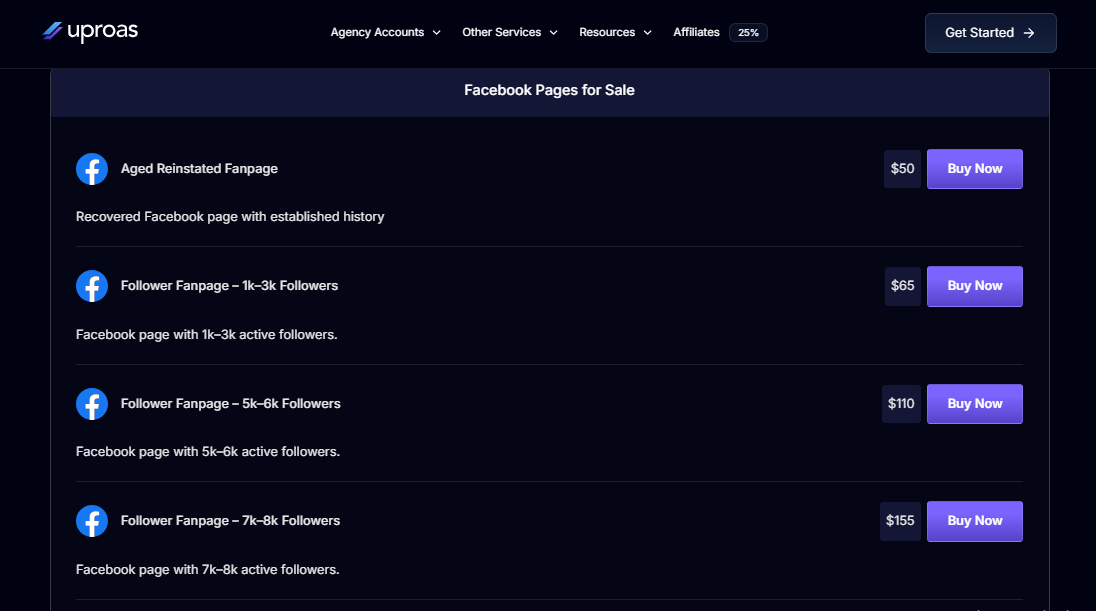Buy the Aged Reinstated Fanpage now
1096x611 pixels.
pos(974,169)
